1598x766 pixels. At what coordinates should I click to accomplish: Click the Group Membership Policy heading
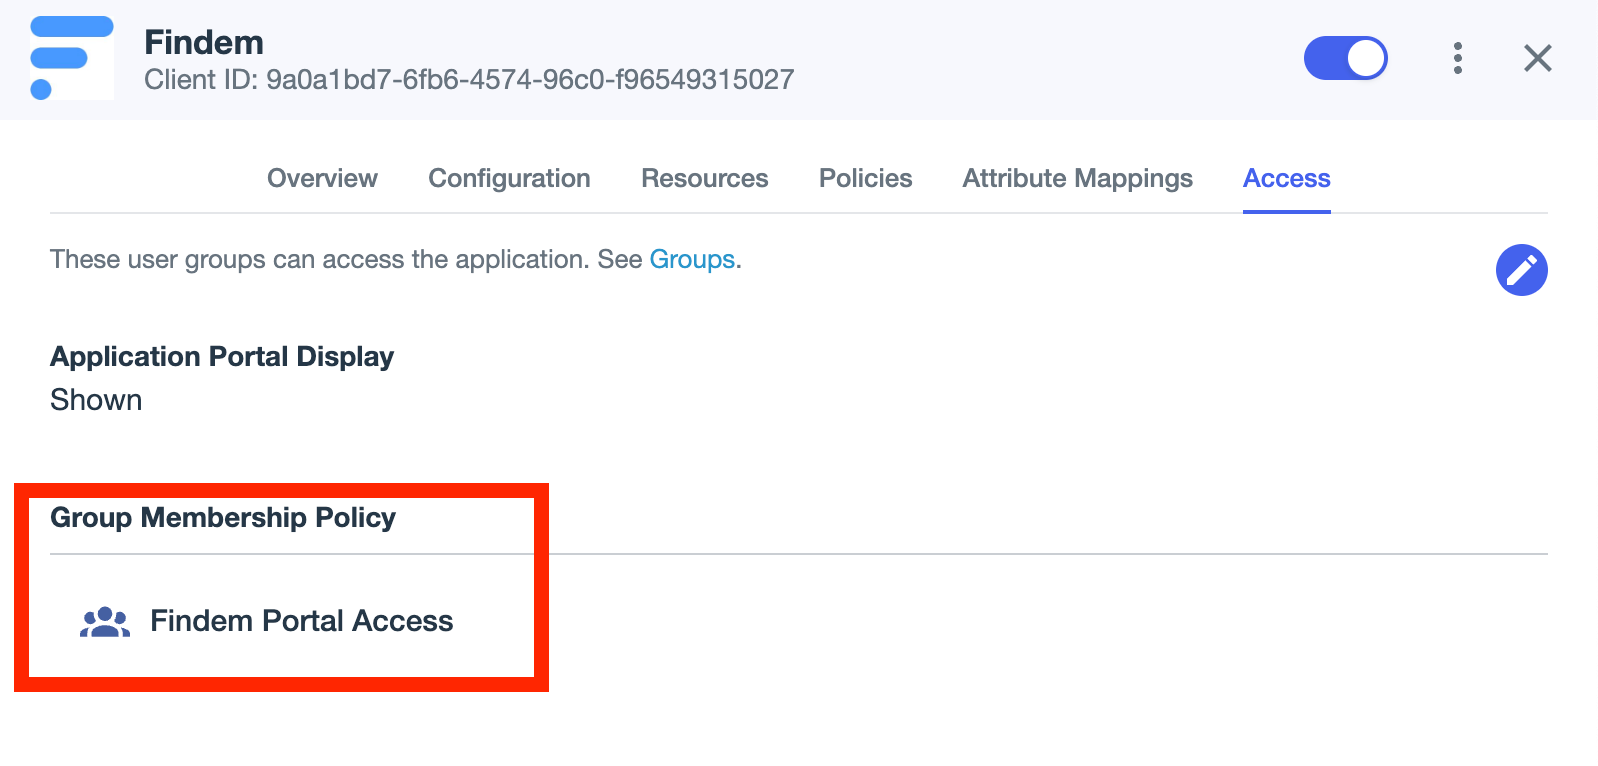223,518
